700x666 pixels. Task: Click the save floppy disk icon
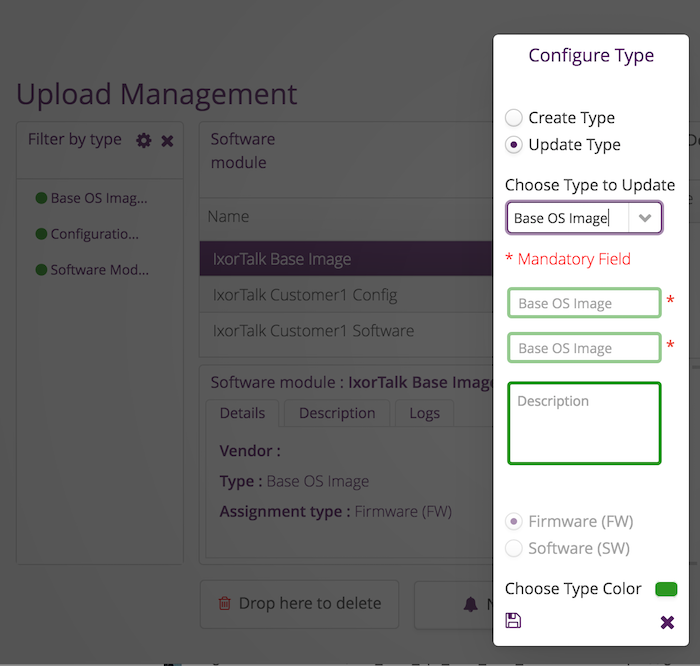[x=513, y=620]
